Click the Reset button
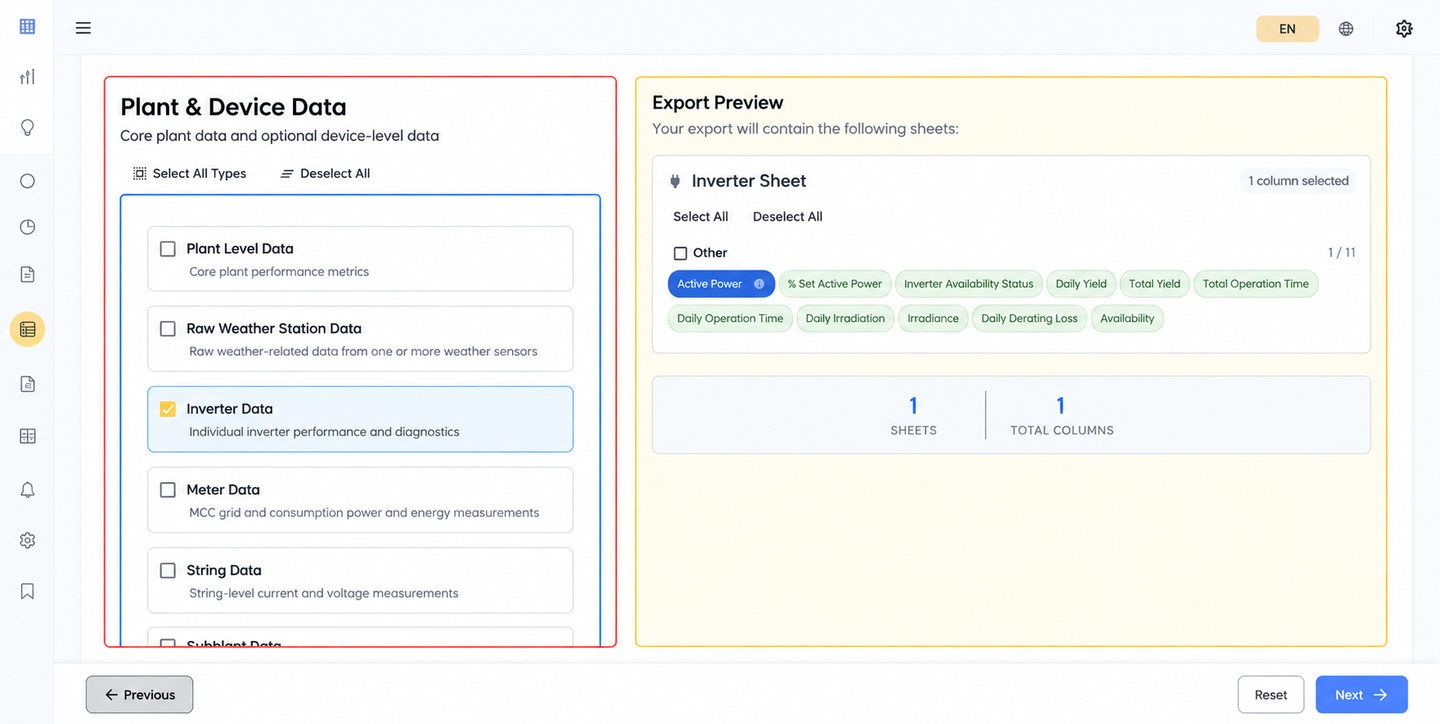1440x724 pixels. 1271,695
